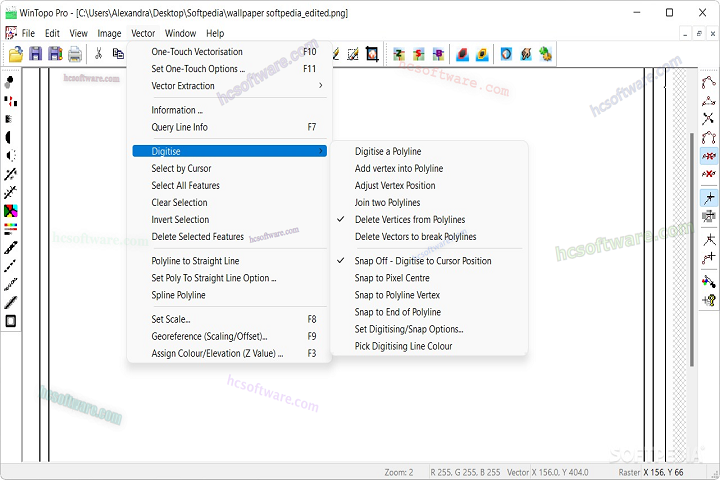This screenshot has width=720, height=480.
Task: Click the rainbow colour bars icon in the left toolbar
Action: [x=10, y=229]
